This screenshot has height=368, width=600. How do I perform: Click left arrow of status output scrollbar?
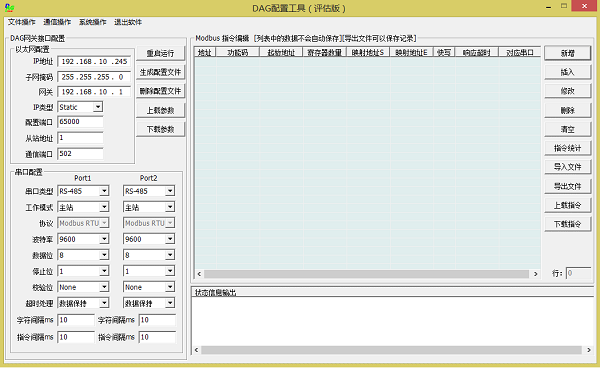coord(196,350)
